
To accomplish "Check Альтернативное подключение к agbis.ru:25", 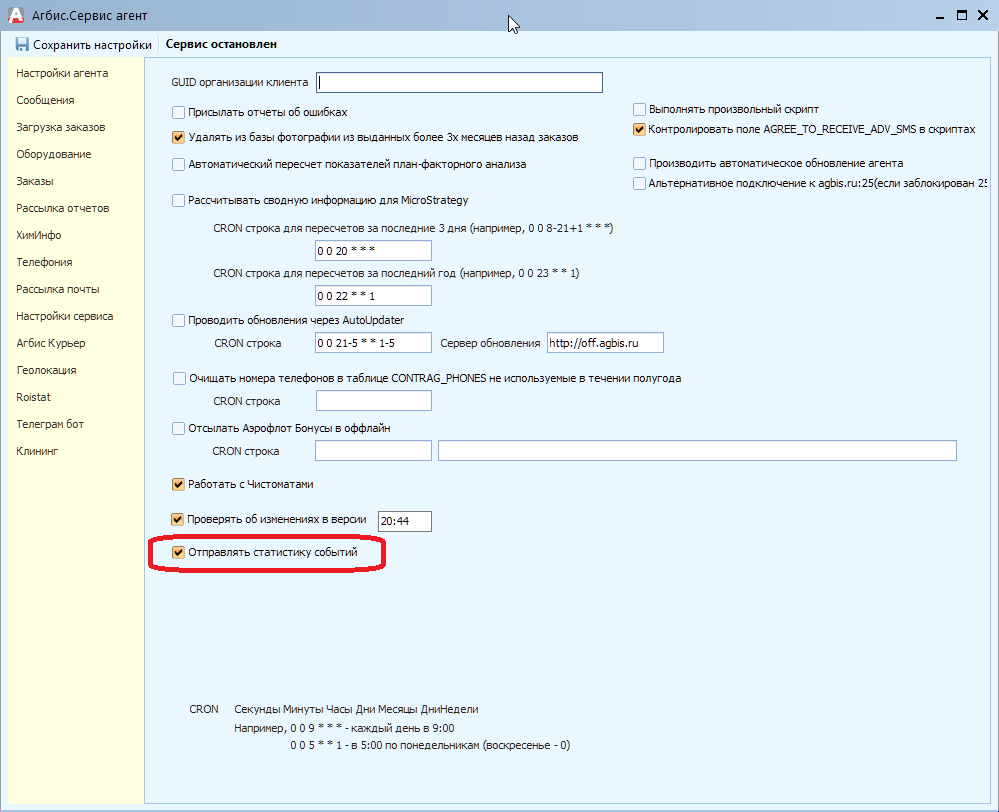I will tap(639, 184).
